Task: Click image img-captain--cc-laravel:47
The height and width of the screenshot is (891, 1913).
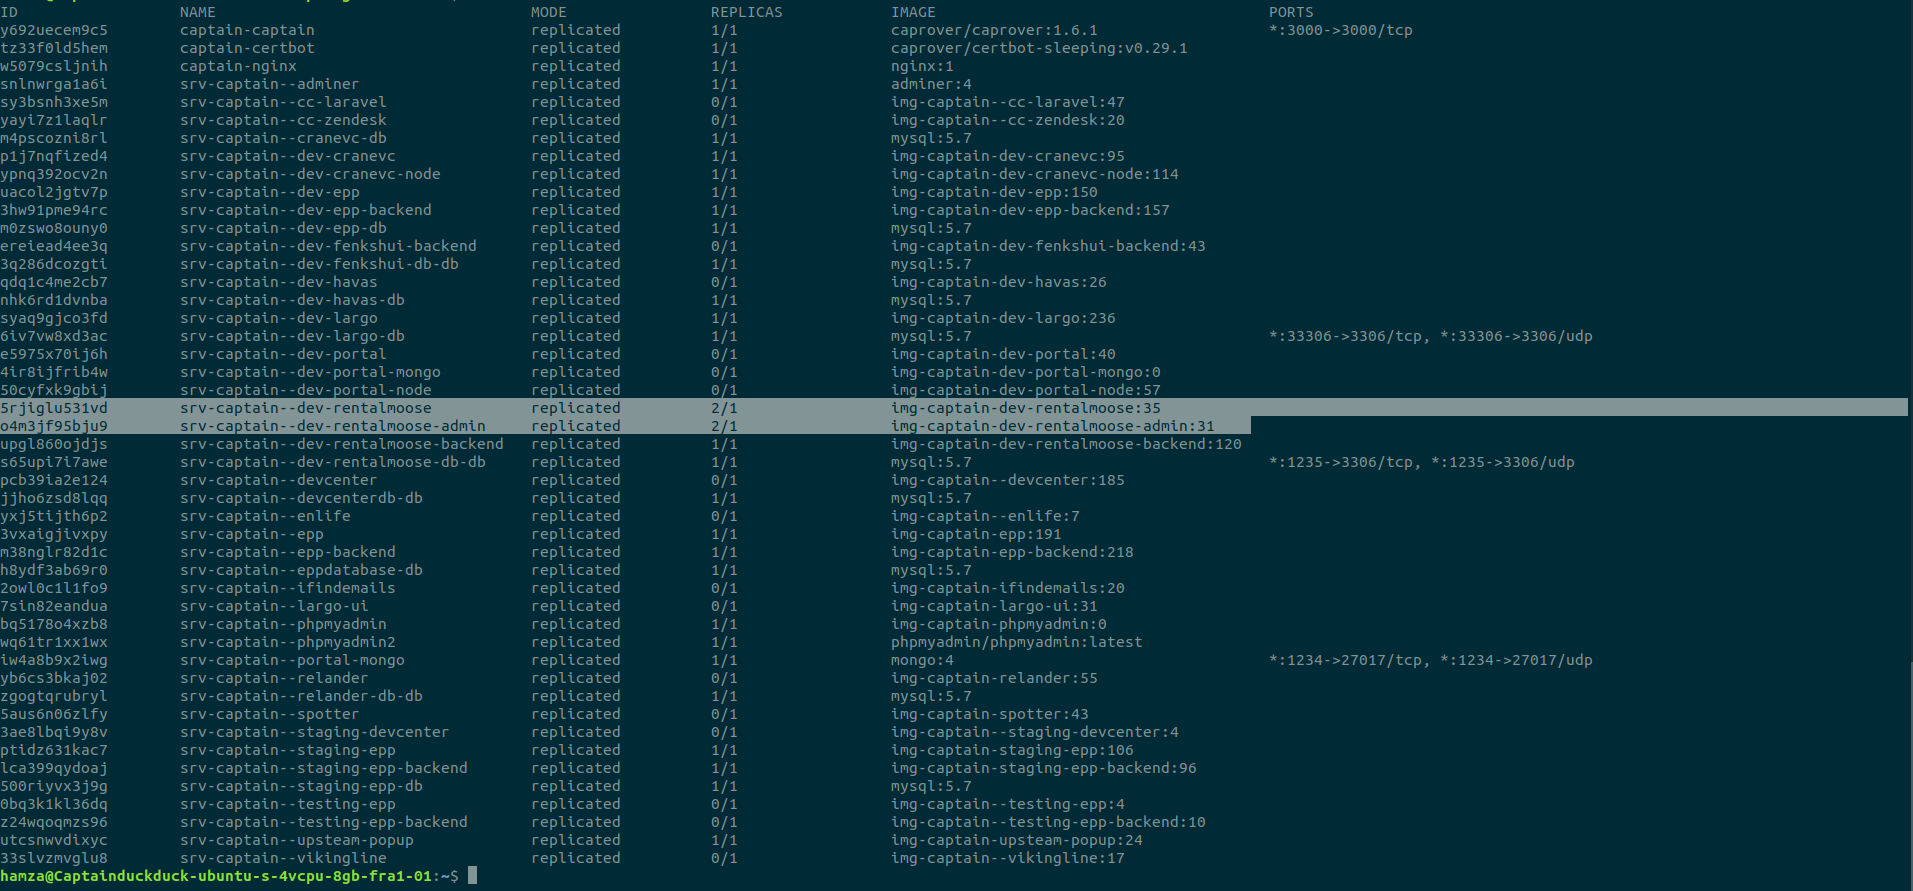Action: (x=1008, y=102)
